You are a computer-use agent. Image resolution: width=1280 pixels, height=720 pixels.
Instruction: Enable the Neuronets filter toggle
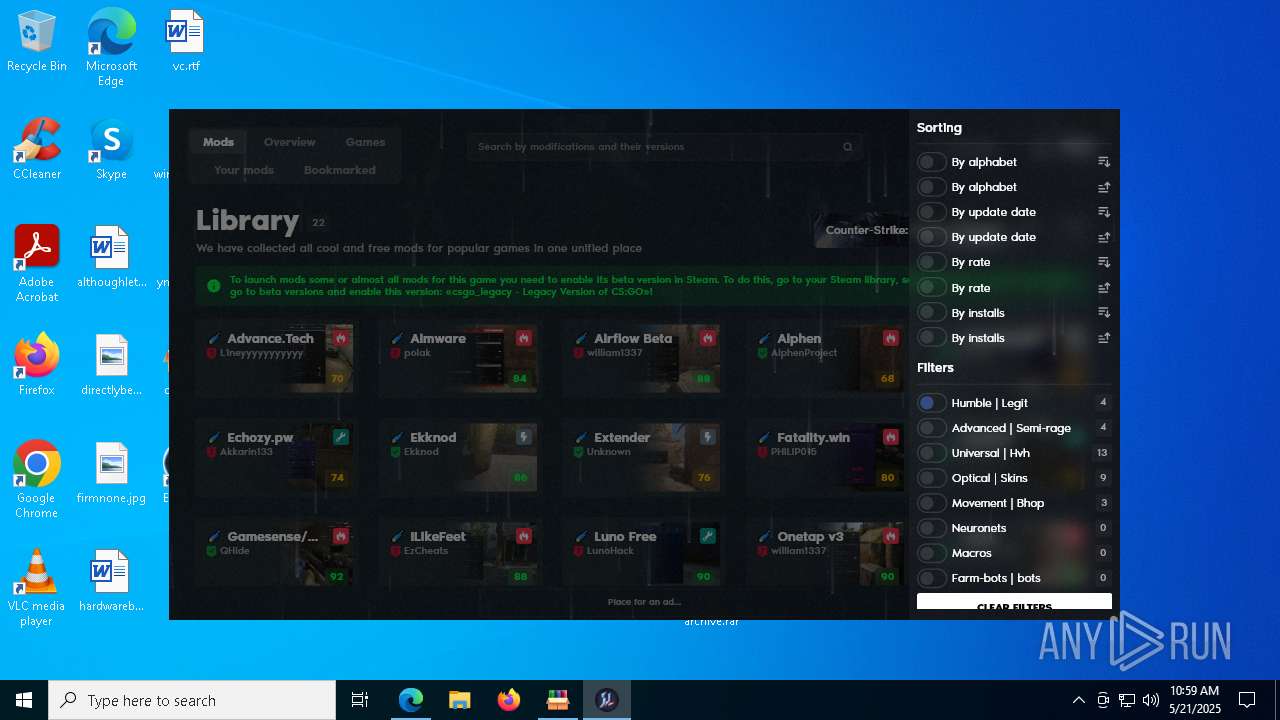point(931,528)
